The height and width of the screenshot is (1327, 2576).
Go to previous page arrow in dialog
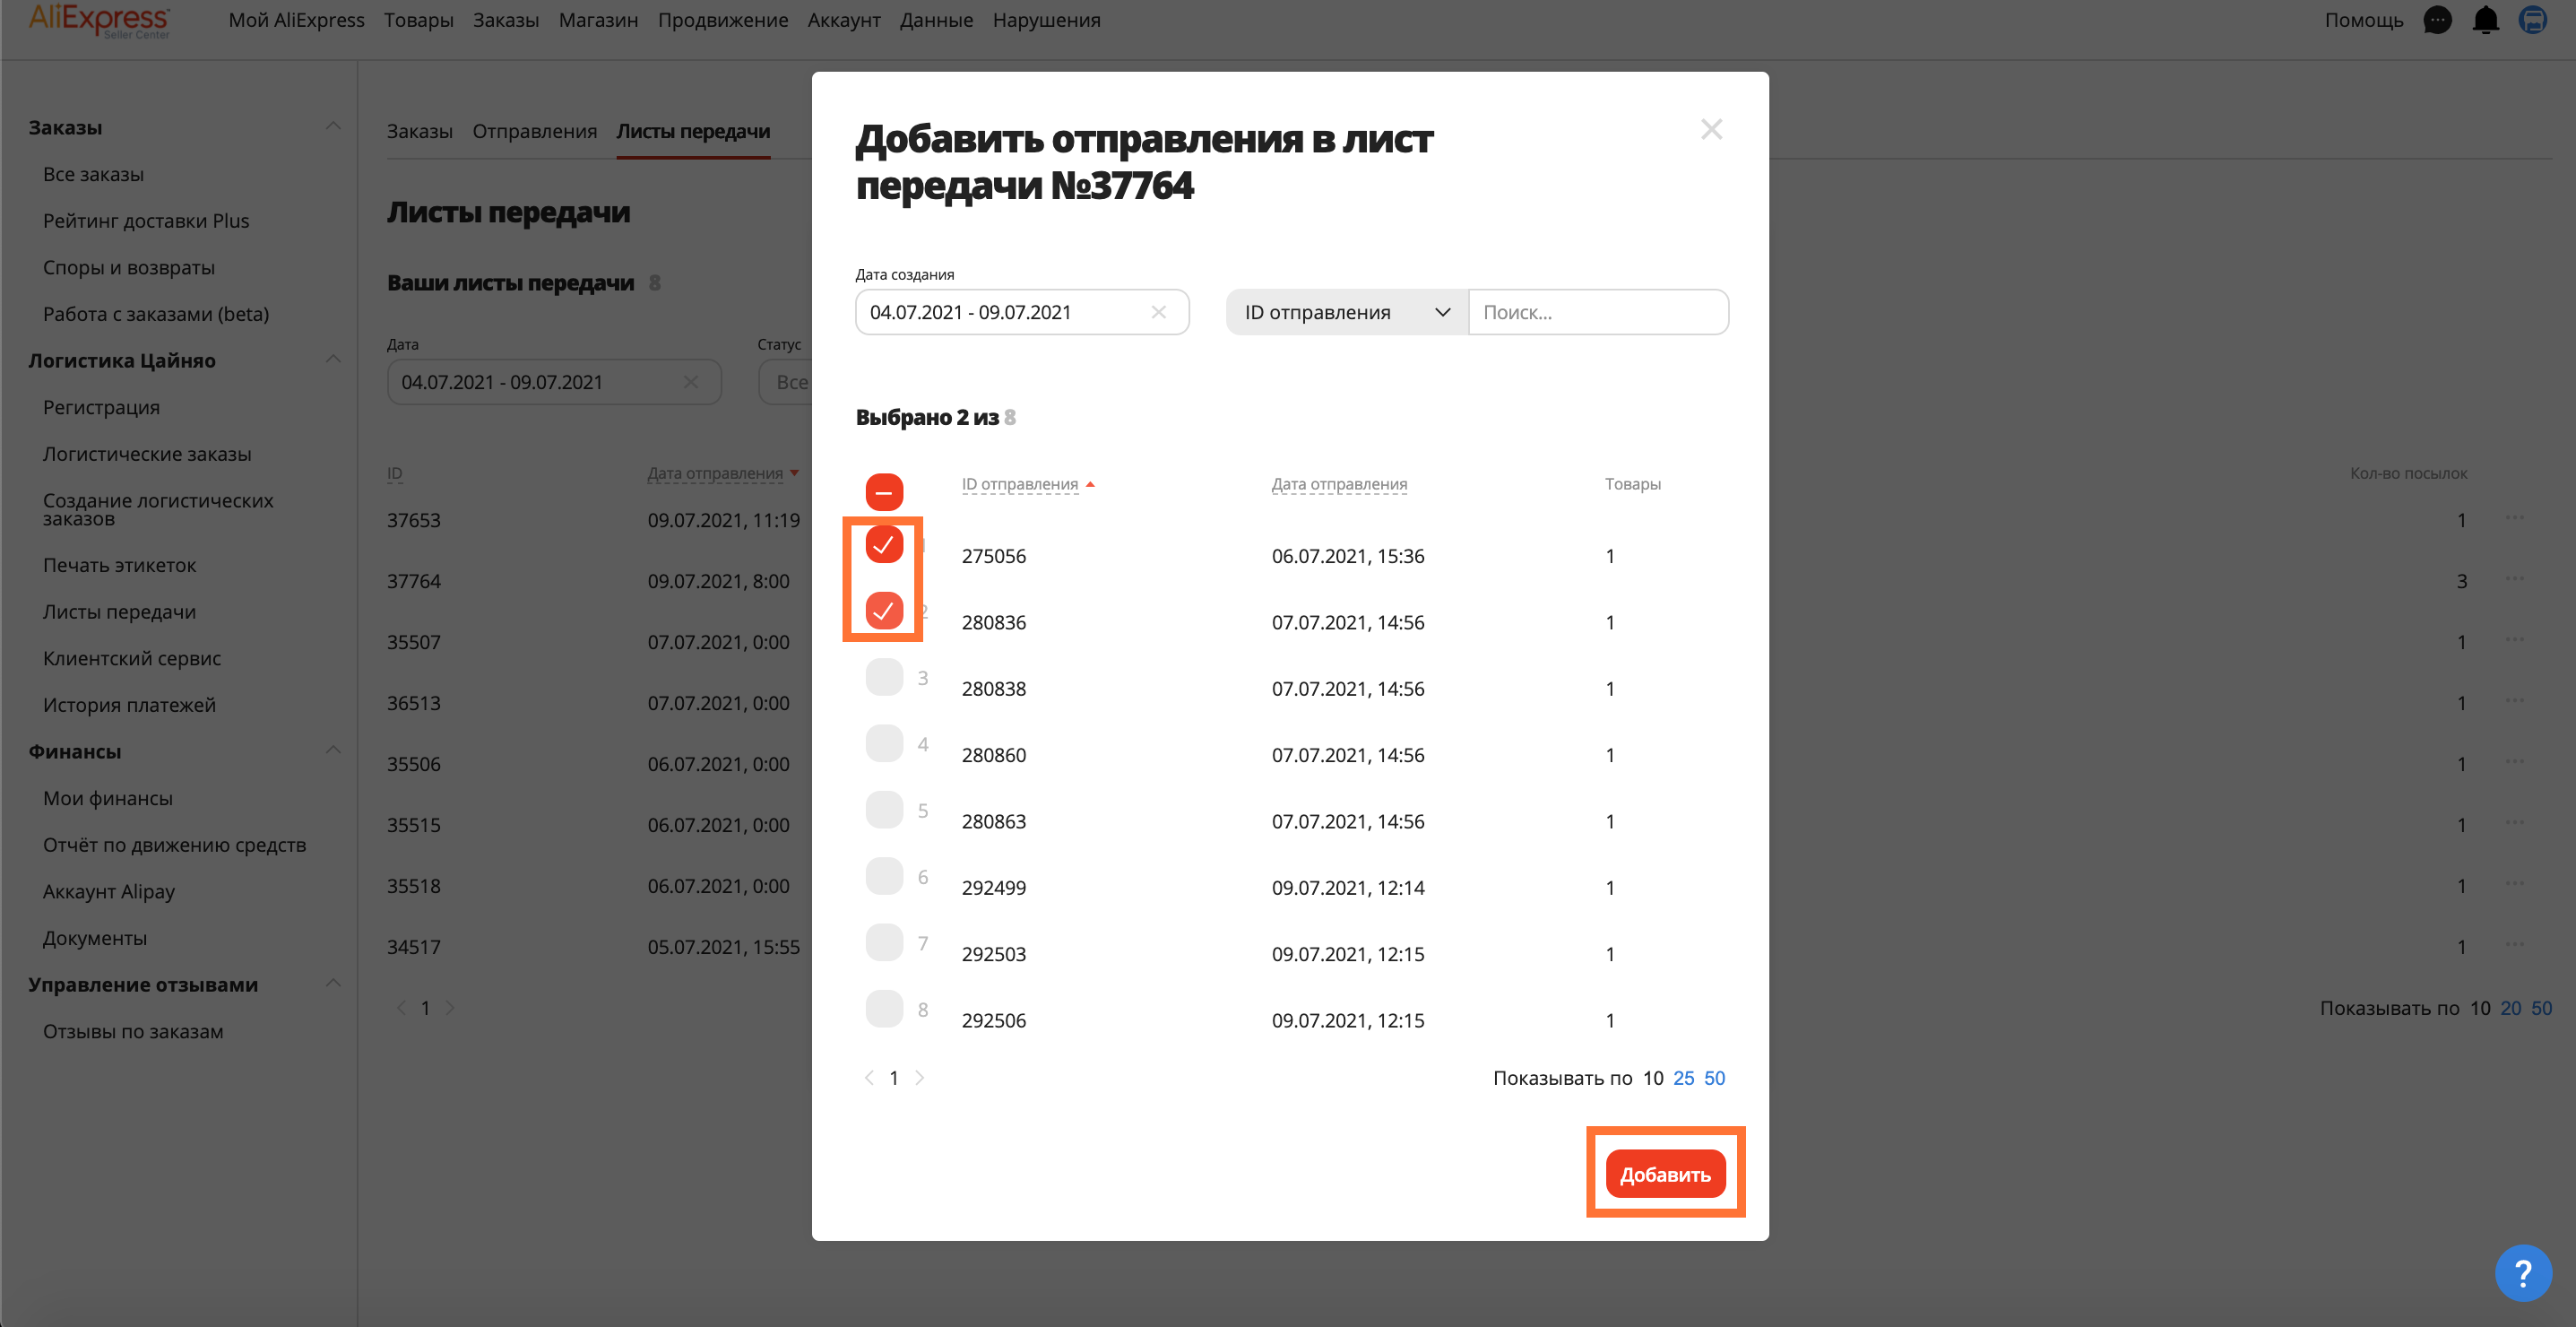click(869, 1077)
